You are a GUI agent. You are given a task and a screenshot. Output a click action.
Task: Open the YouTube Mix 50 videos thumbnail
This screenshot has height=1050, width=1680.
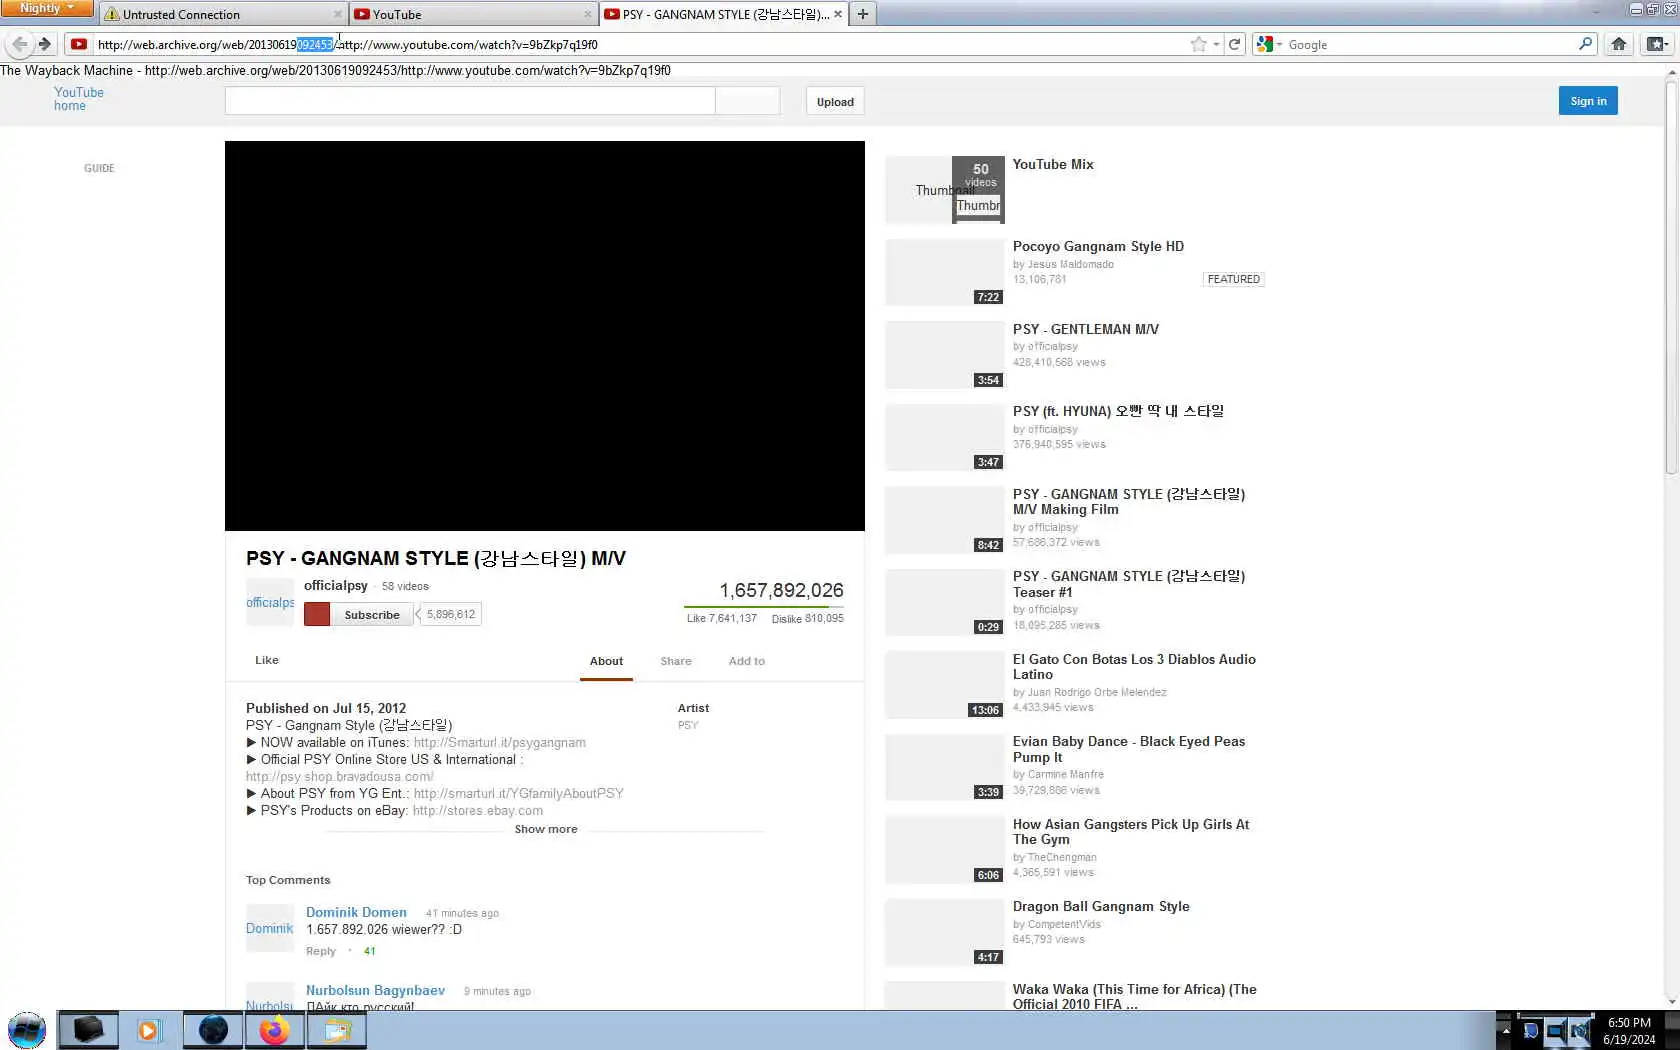point(945,190)
